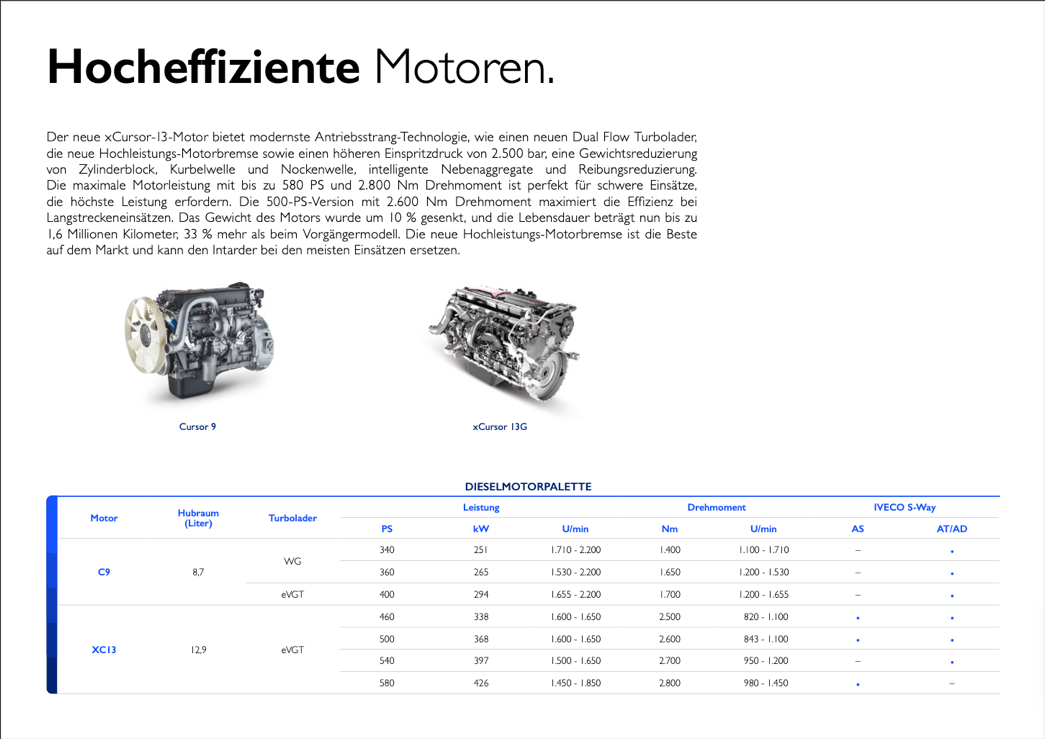
Task: Click the "Hocheffiziente Motoren" page title
Action: pos(300,66)
